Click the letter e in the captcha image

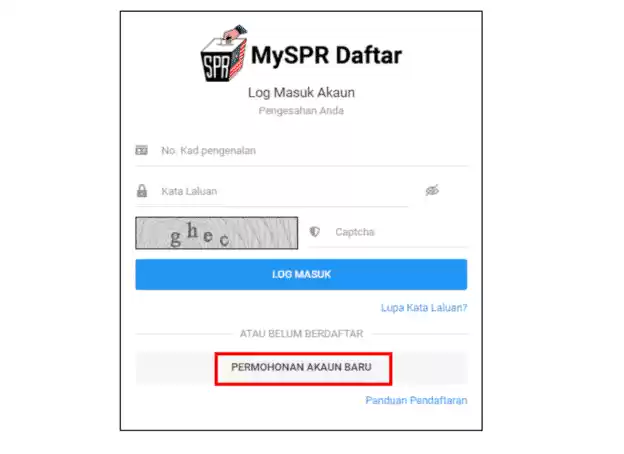tap(207, 236)
